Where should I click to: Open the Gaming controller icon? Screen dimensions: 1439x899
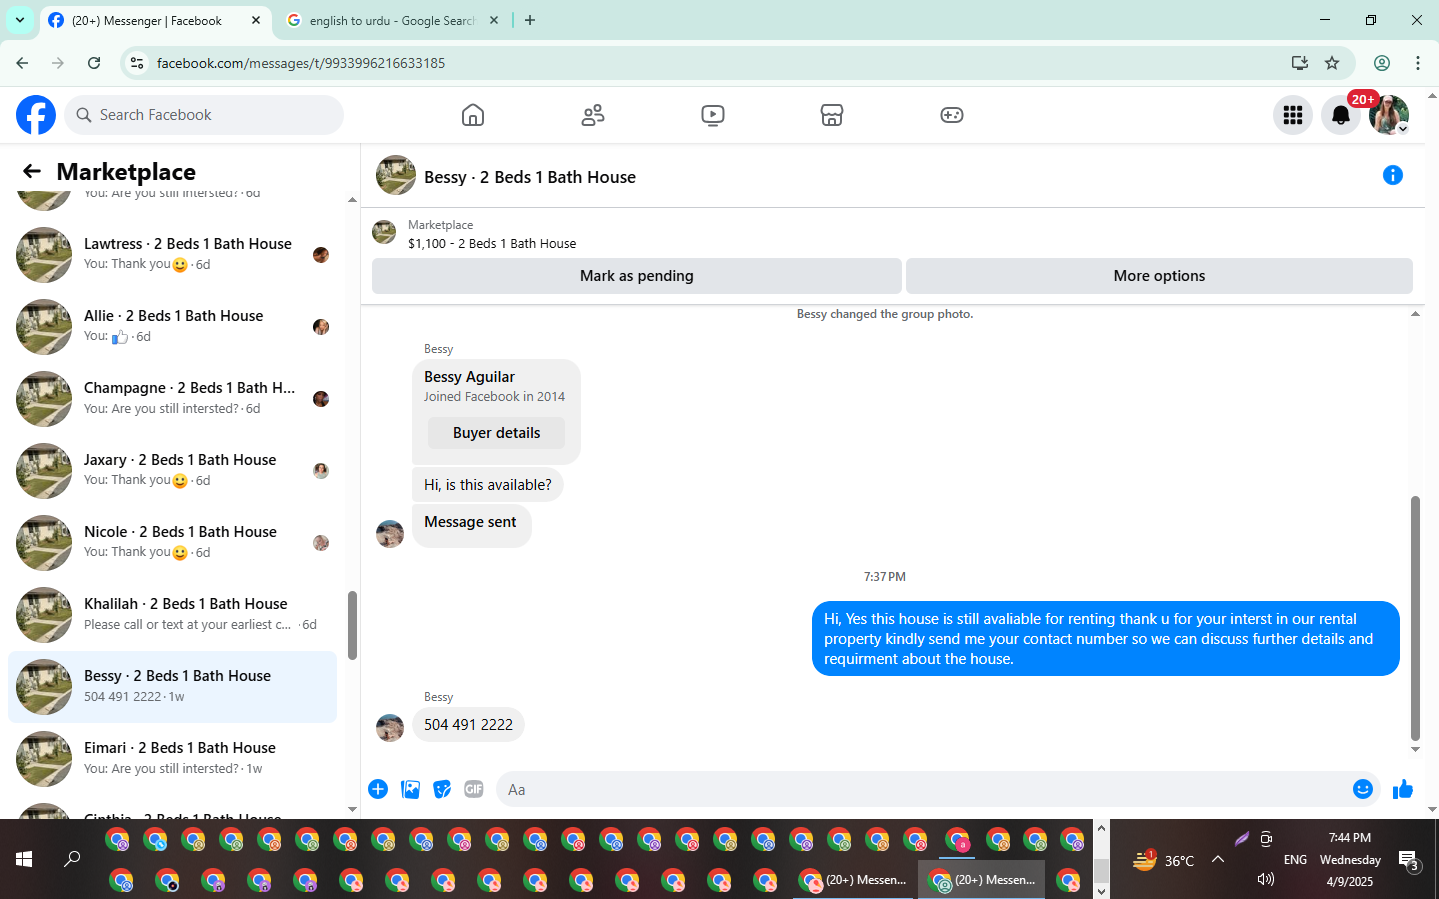(952, 115)
